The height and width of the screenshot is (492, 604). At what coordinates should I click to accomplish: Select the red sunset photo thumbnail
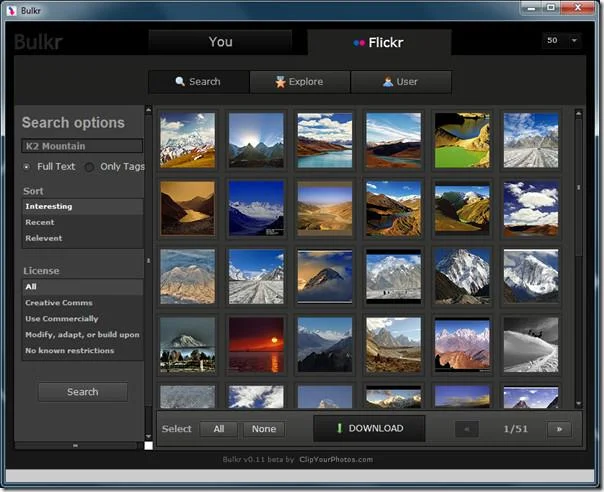(256, 345)
